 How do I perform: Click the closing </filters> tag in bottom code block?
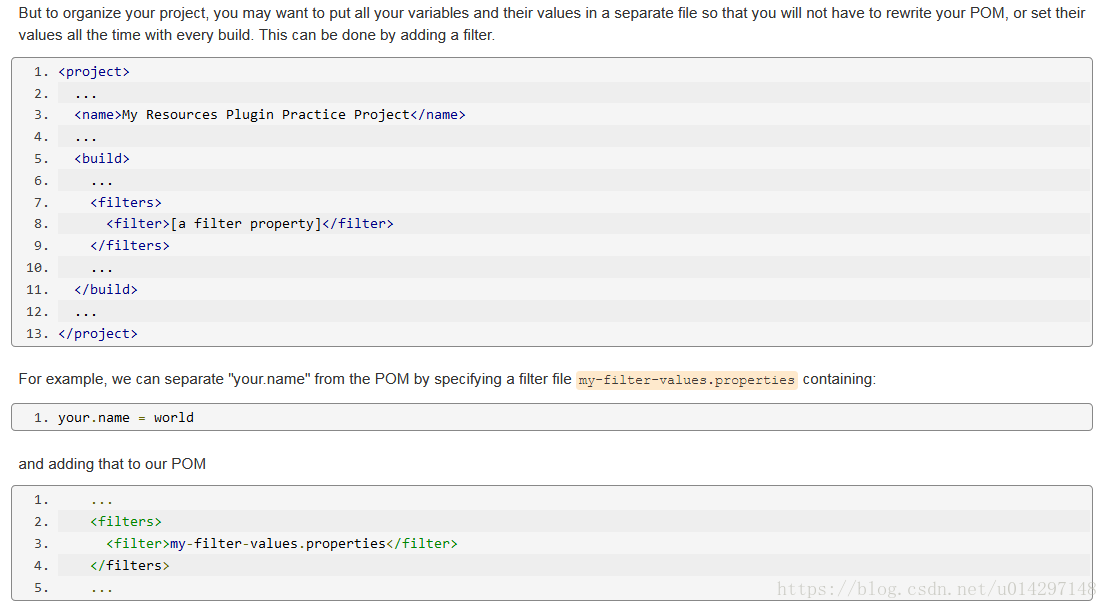pos(129,566)
